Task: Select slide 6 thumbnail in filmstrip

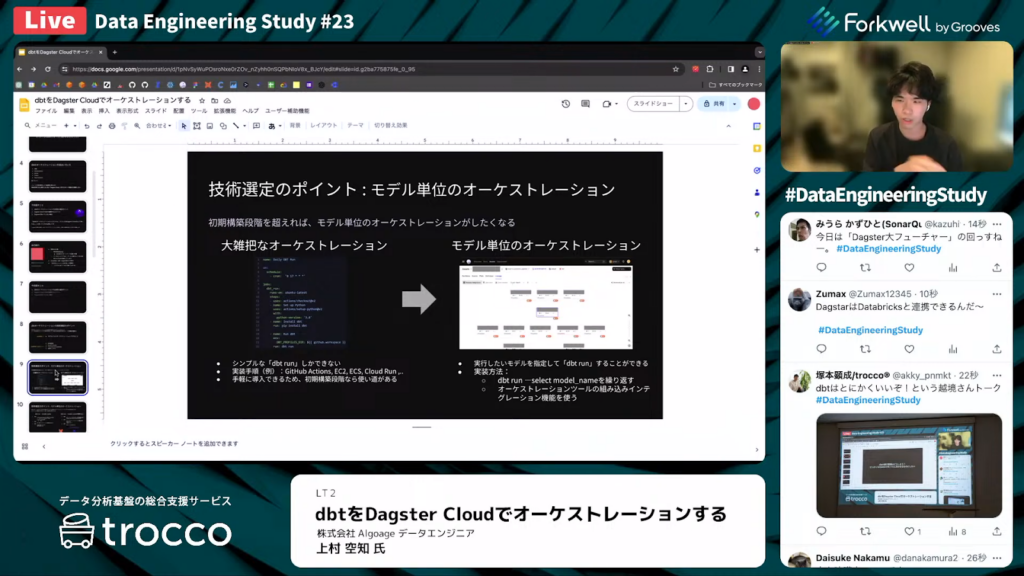Action: 57,257
